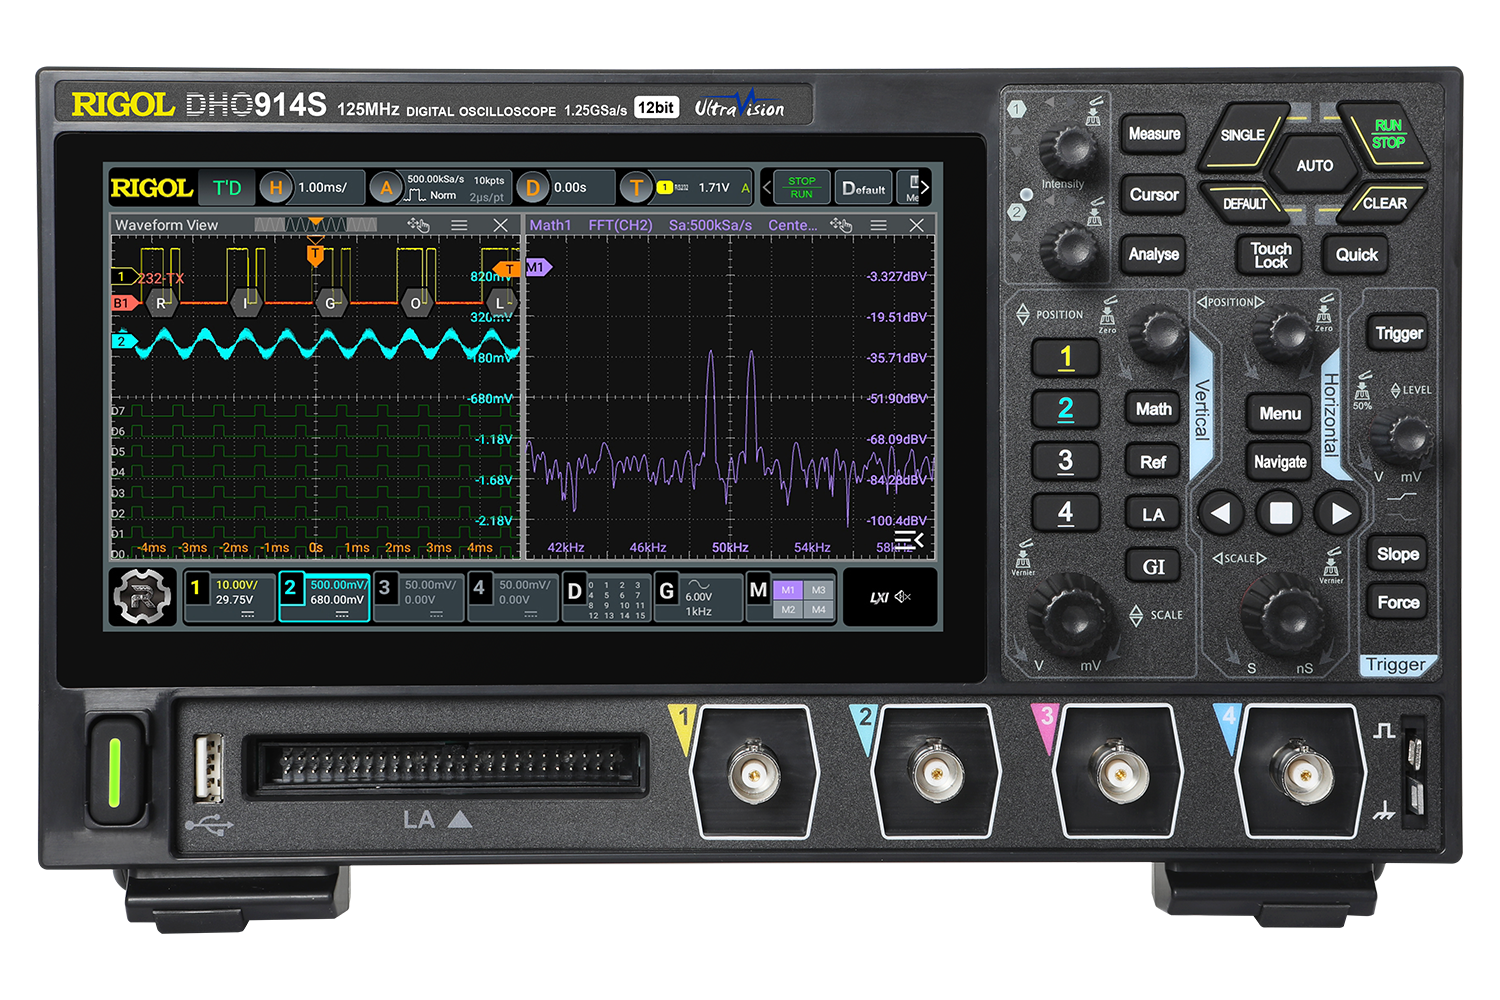Image resolution: width=1500 pixels, height=1000 pixels.
Task: Open the T'D trigger status label
Action: (x=227, y=188)
